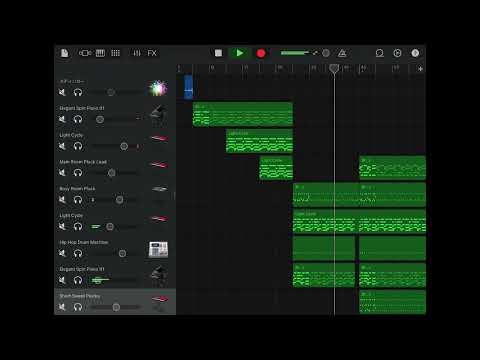Select the first Light Cycle track's green region
The width and height of the screenshot is (480, 360).
click(259, 141)
